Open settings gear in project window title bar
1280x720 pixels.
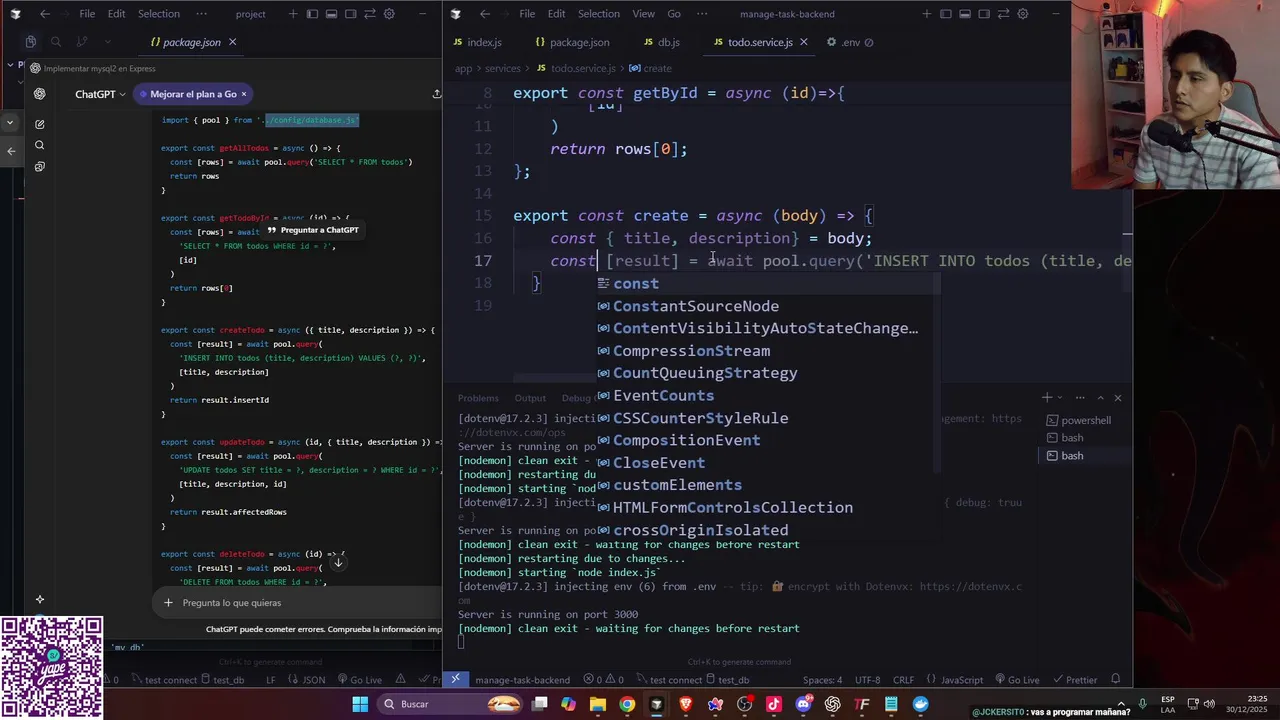[x=389, y=14]
